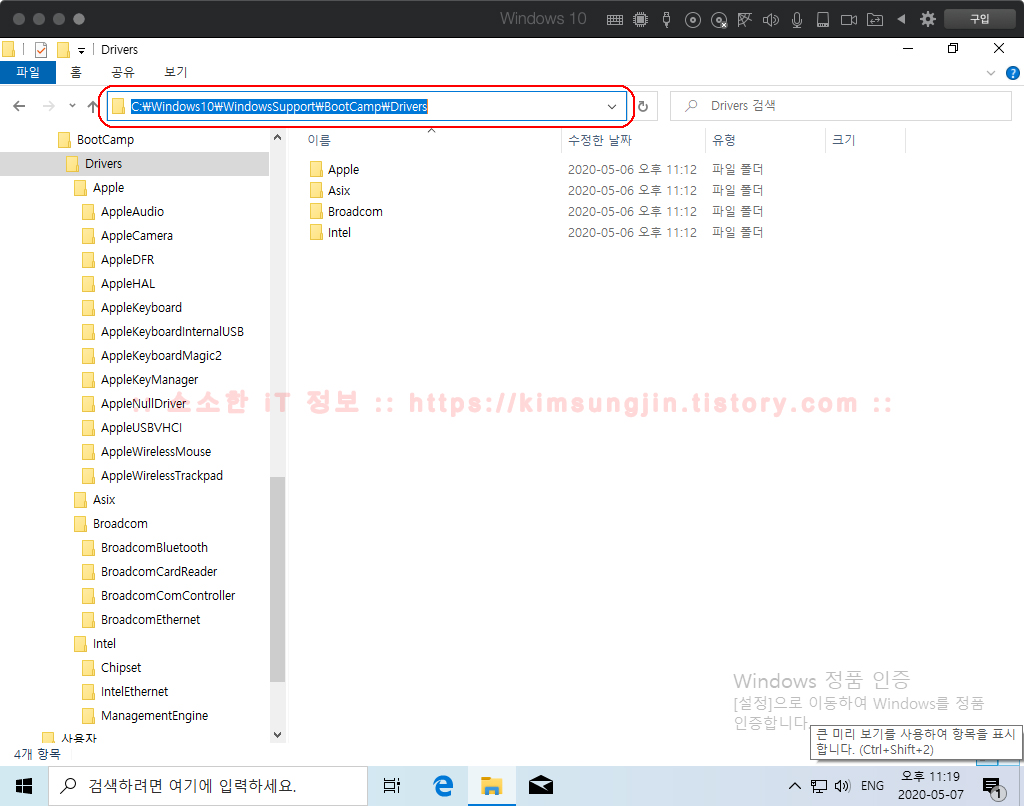The height and width of the screenshot is (806, 1024).
Task: Sort by 유형 column header
Action: pyautogui.click(x=724, y=140)
